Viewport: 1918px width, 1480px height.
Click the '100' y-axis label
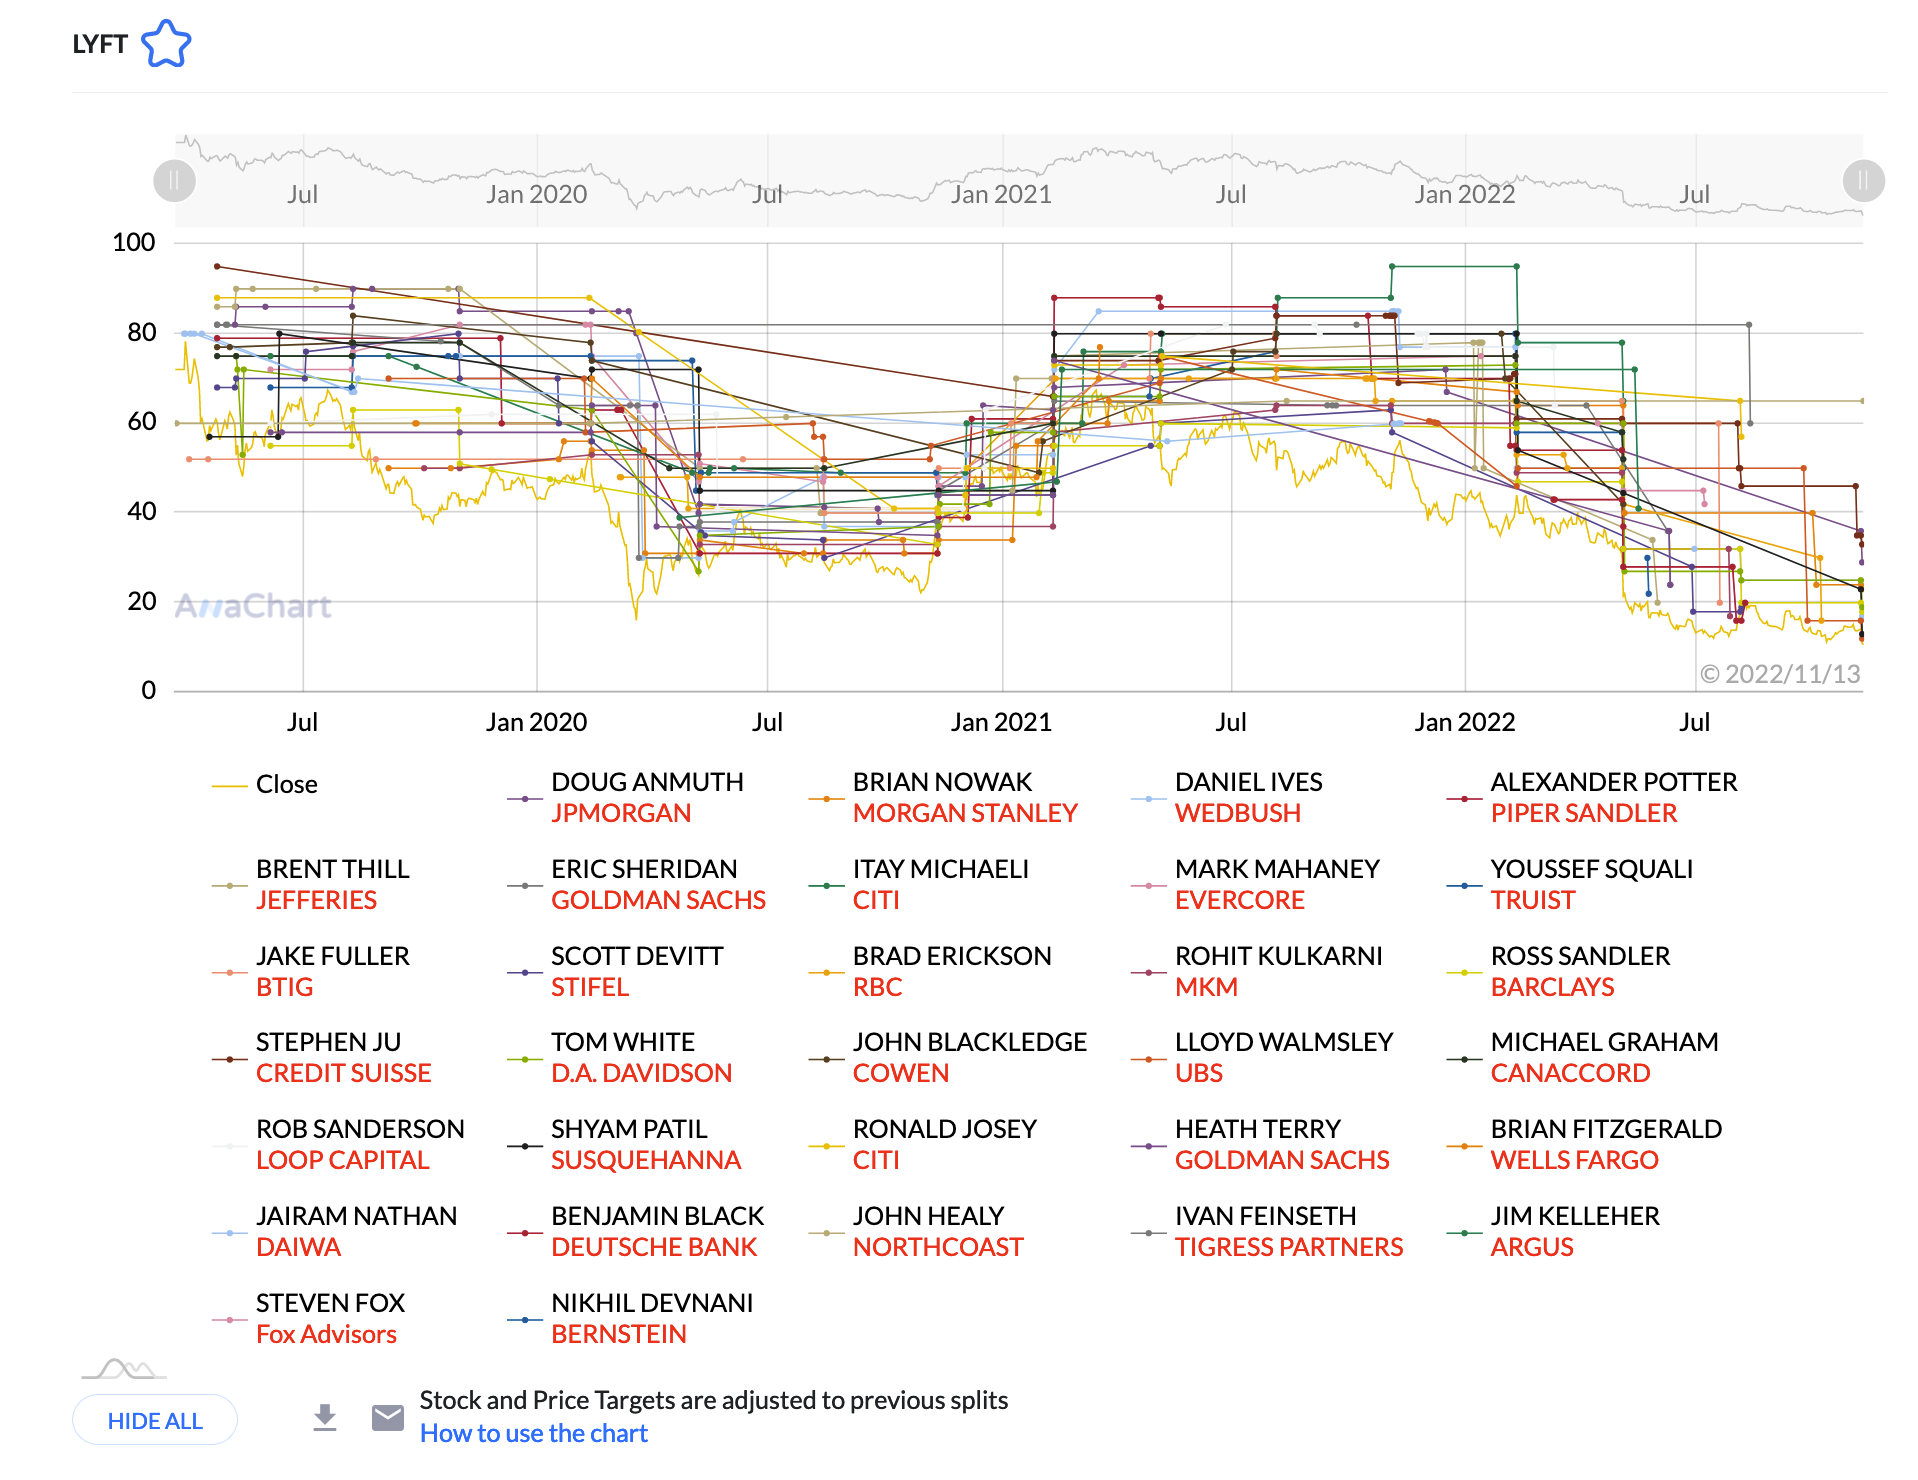(134, 242)
